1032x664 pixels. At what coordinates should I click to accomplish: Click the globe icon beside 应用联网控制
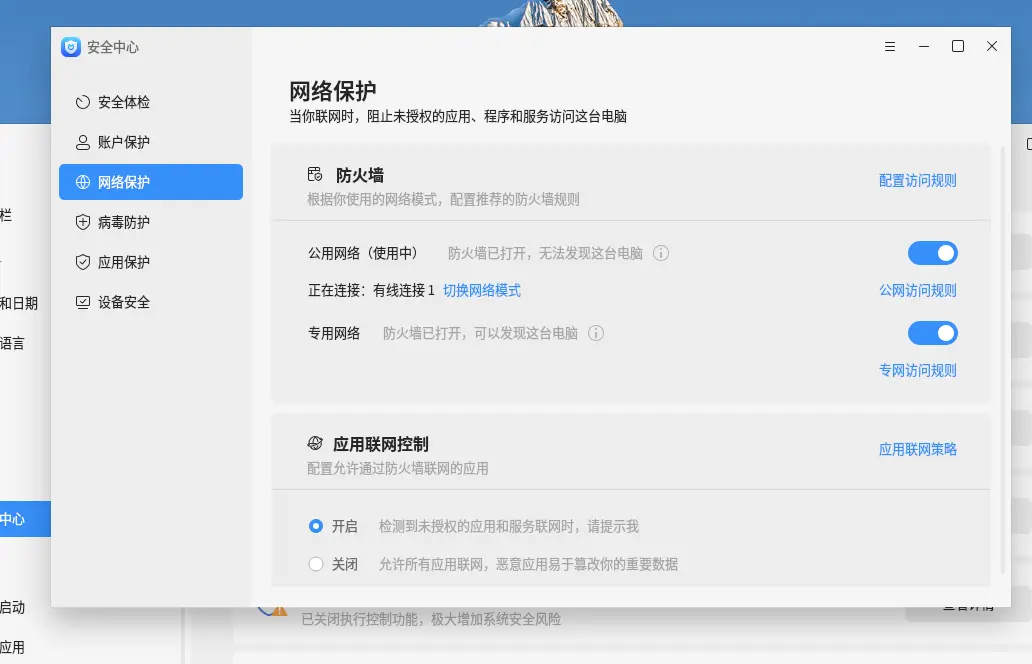(315, 444)
